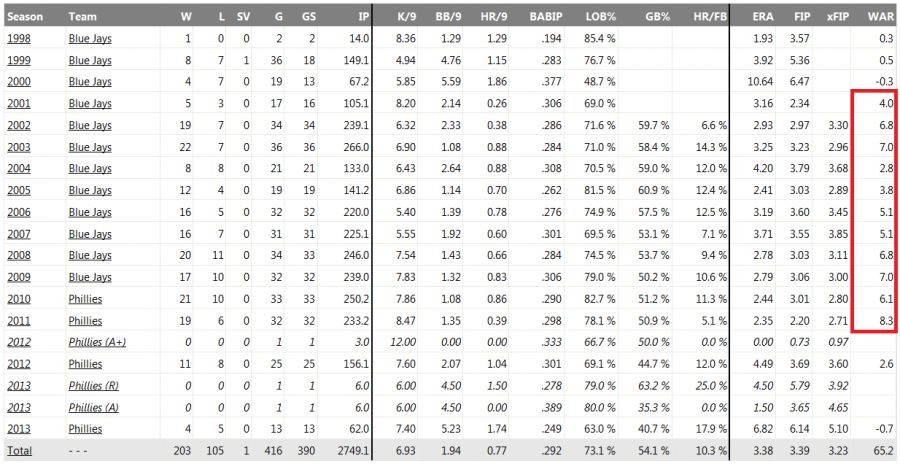Open Phillies link in 2010 row
The height and width of the screenshot is (464, 900).
coord(85,298)
